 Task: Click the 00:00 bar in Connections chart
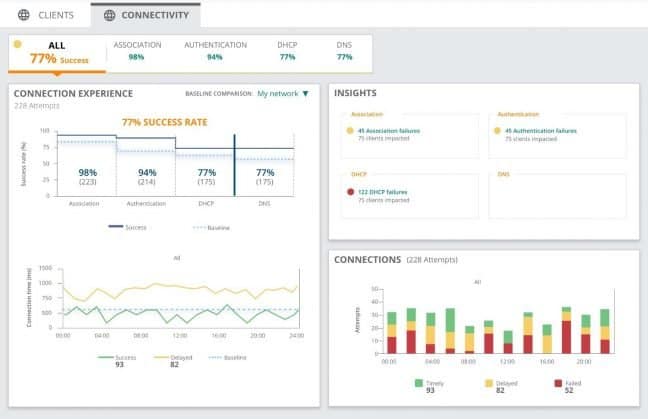point(391,333)
